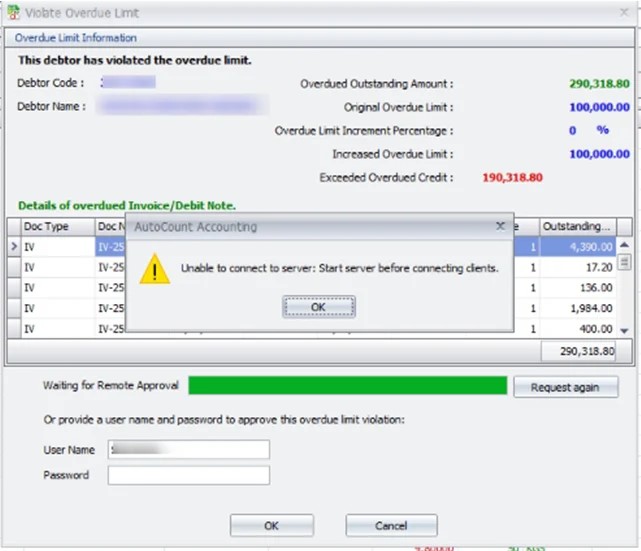Click the invoice table scroll down arrow
Screen dimensions: 641x551
tap(625, 330)
